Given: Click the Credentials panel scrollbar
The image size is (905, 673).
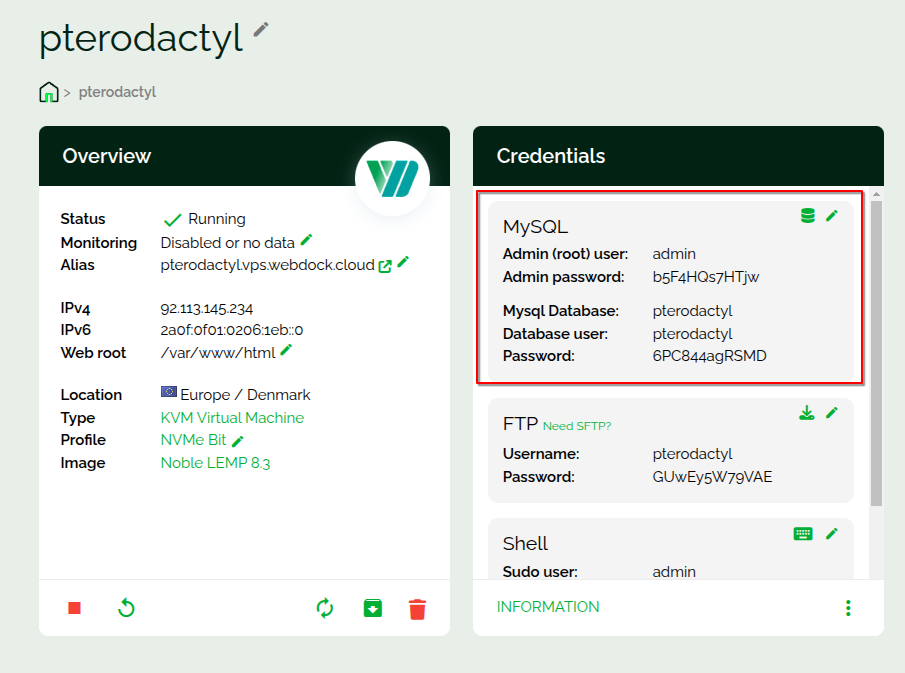Looking at the screenshot, I should [877, 350].
